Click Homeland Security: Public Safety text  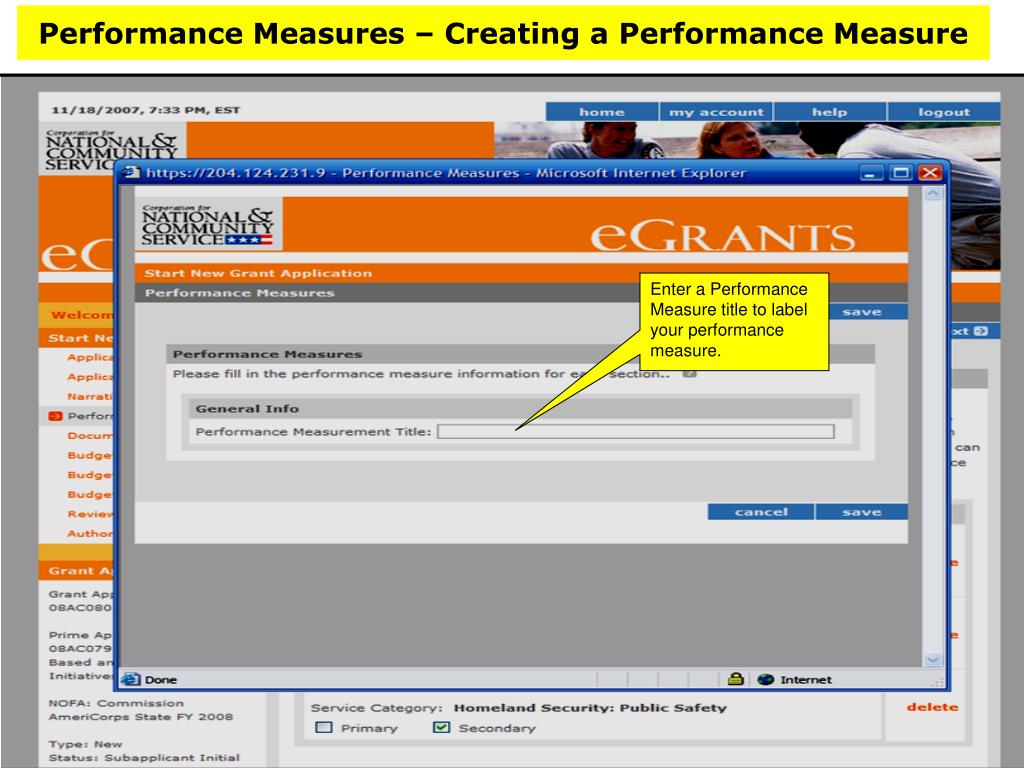pyautogui.click(x=590, y=707)
